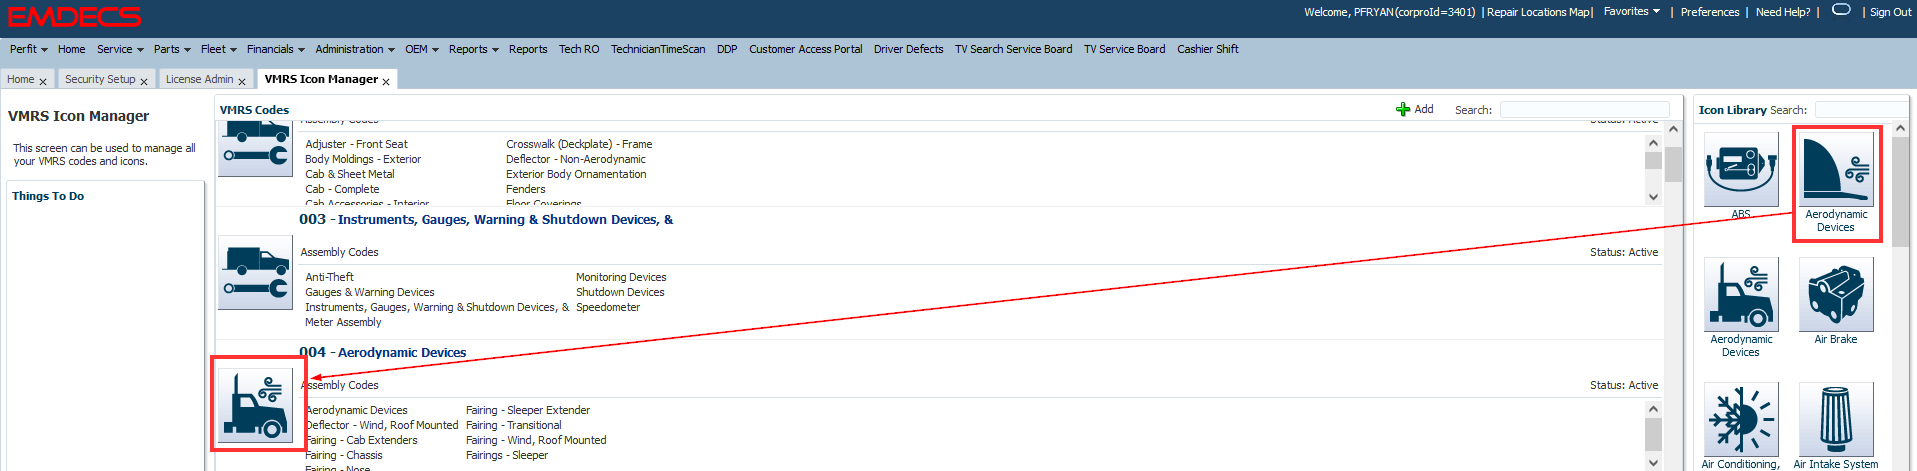Open TechnicianTimeScan menu item
Viewport: 1917px width, 471px height.
(658, 49)
